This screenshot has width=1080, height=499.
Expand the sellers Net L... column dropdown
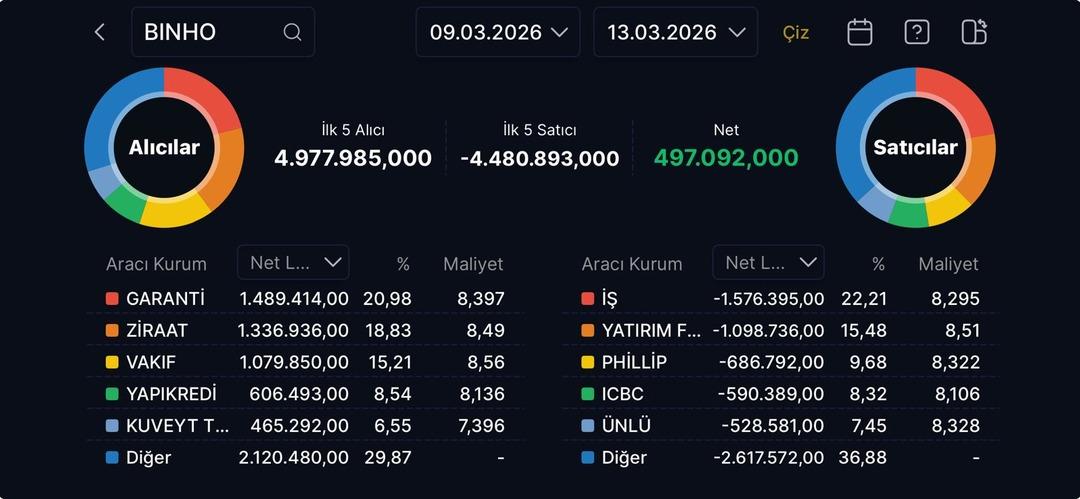click(x=768, y=262)
